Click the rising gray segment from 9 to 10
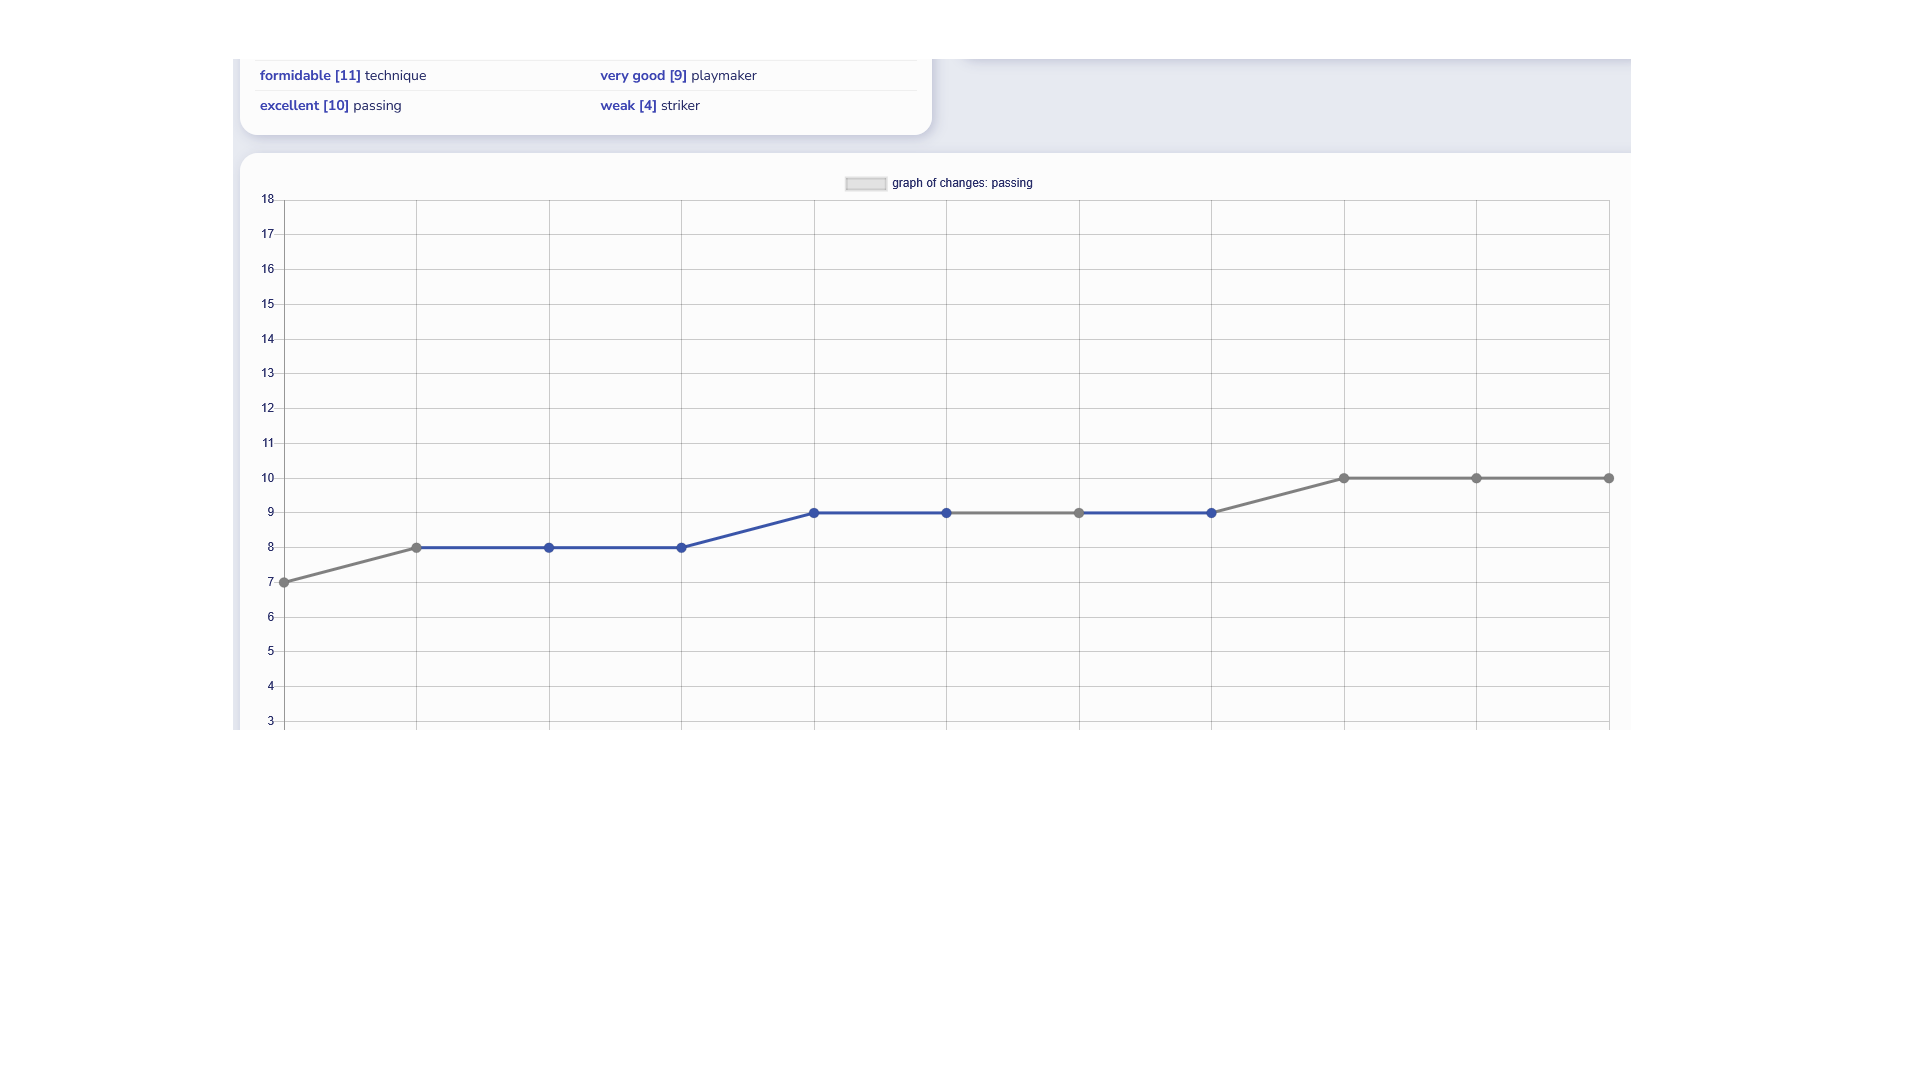1920x1080 pixels. (x=1278, y=496)
